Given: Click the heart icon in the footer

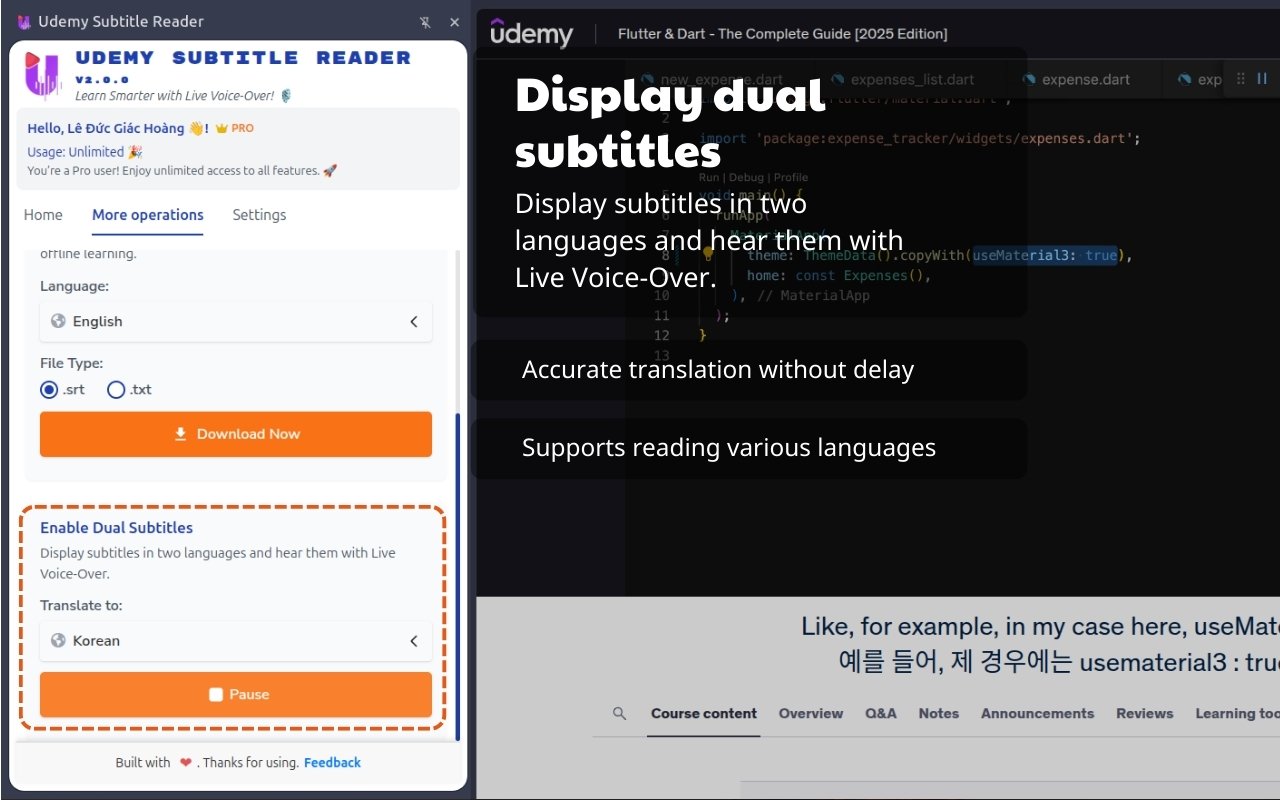Looking at the screenshot, I should 185,762.
